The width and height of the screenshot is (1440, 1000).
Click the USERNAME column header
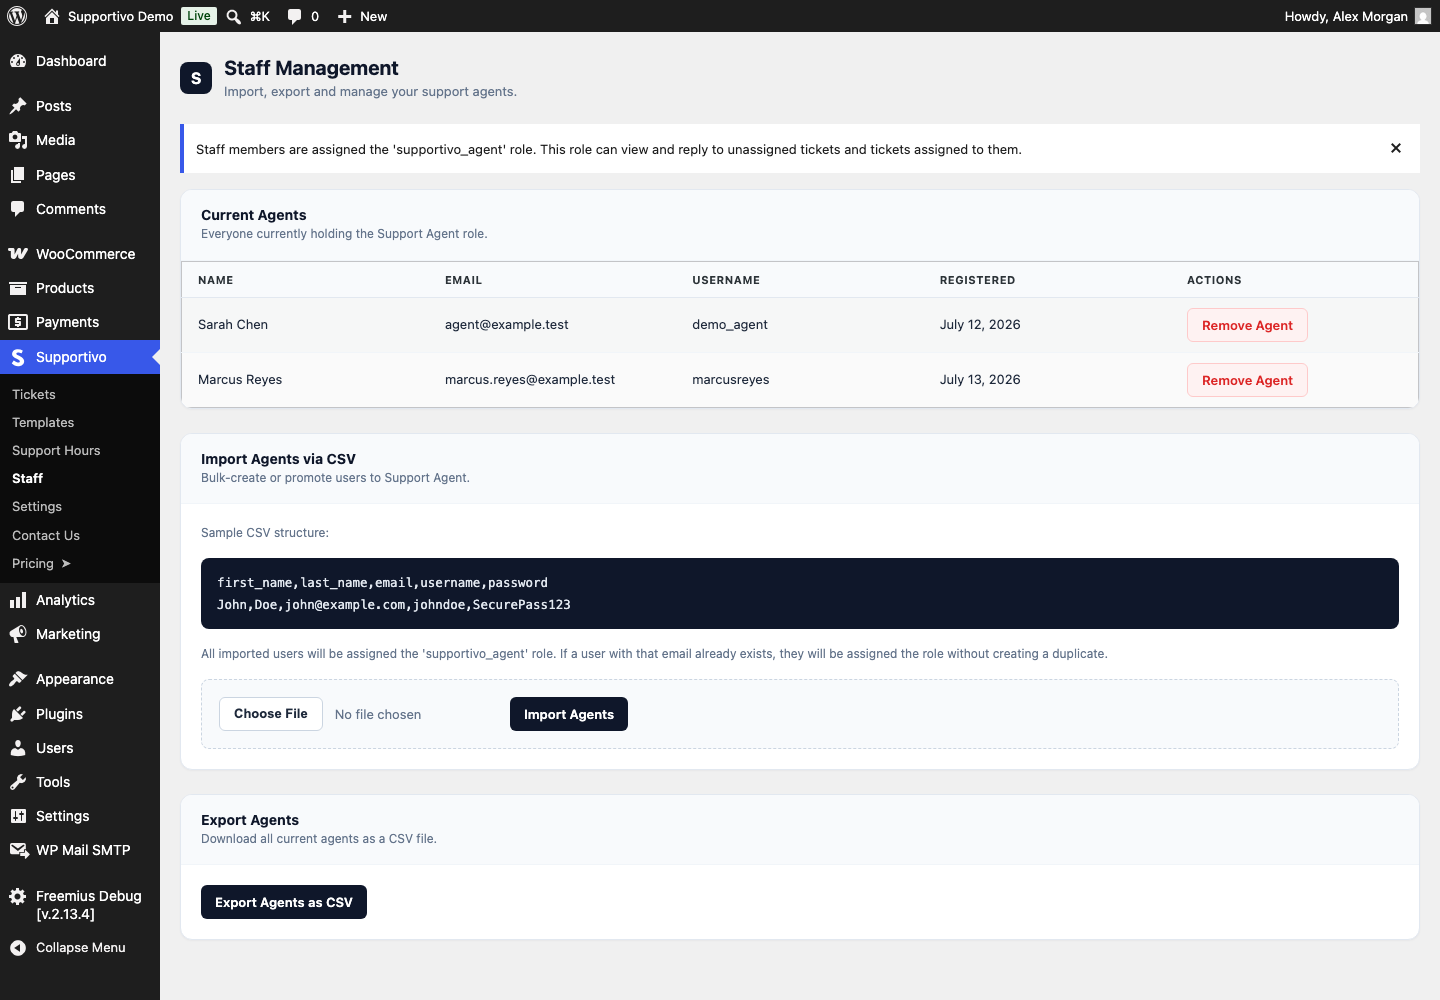(x=726, y=281)
